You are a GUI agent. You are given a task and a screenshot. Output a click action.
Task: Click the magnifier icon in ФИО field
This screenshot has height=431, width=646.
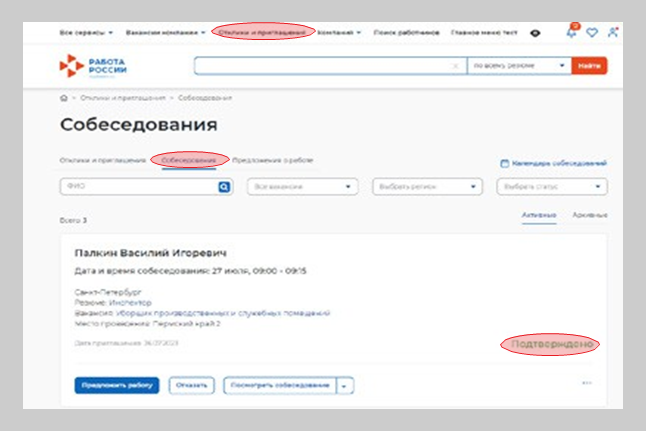(225, 186)
